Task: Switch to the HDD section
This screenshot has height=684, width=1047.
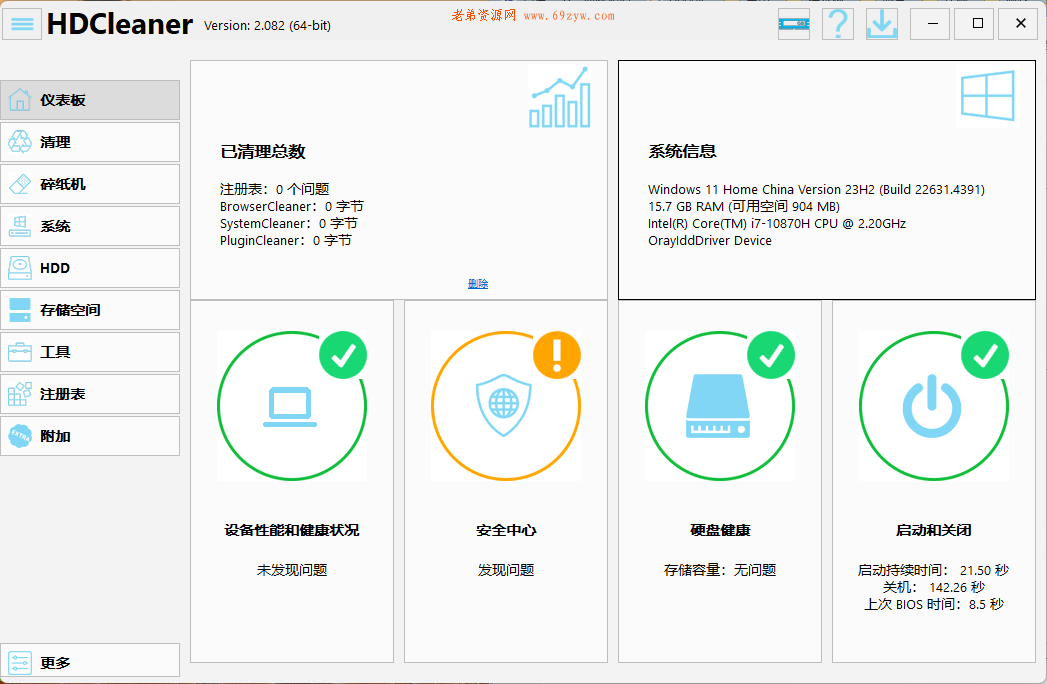Action: pyautogui.click(x=90, y=269)
